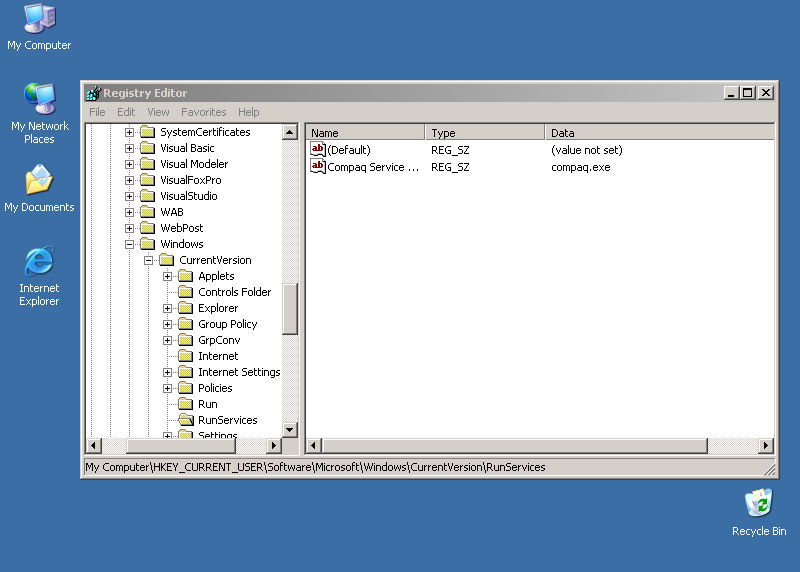The image size is (800, 572).
Task: Expand the WebPost key
Action: point(129,229)
